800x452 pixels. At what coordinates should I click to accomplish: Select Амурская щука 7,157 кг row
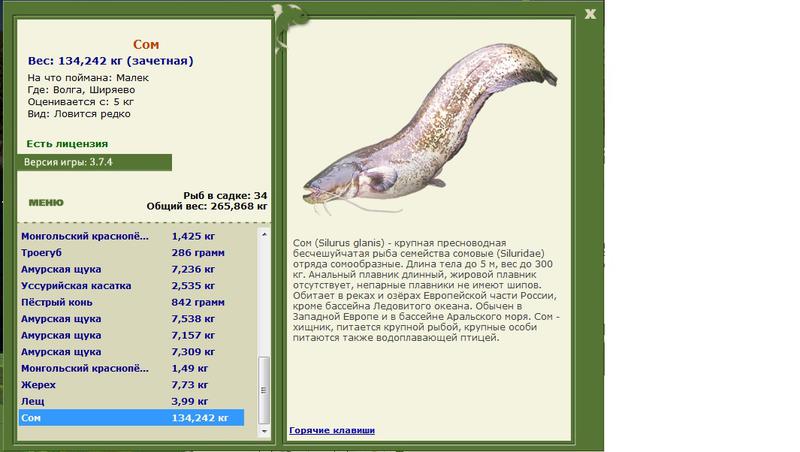point(132,335)
